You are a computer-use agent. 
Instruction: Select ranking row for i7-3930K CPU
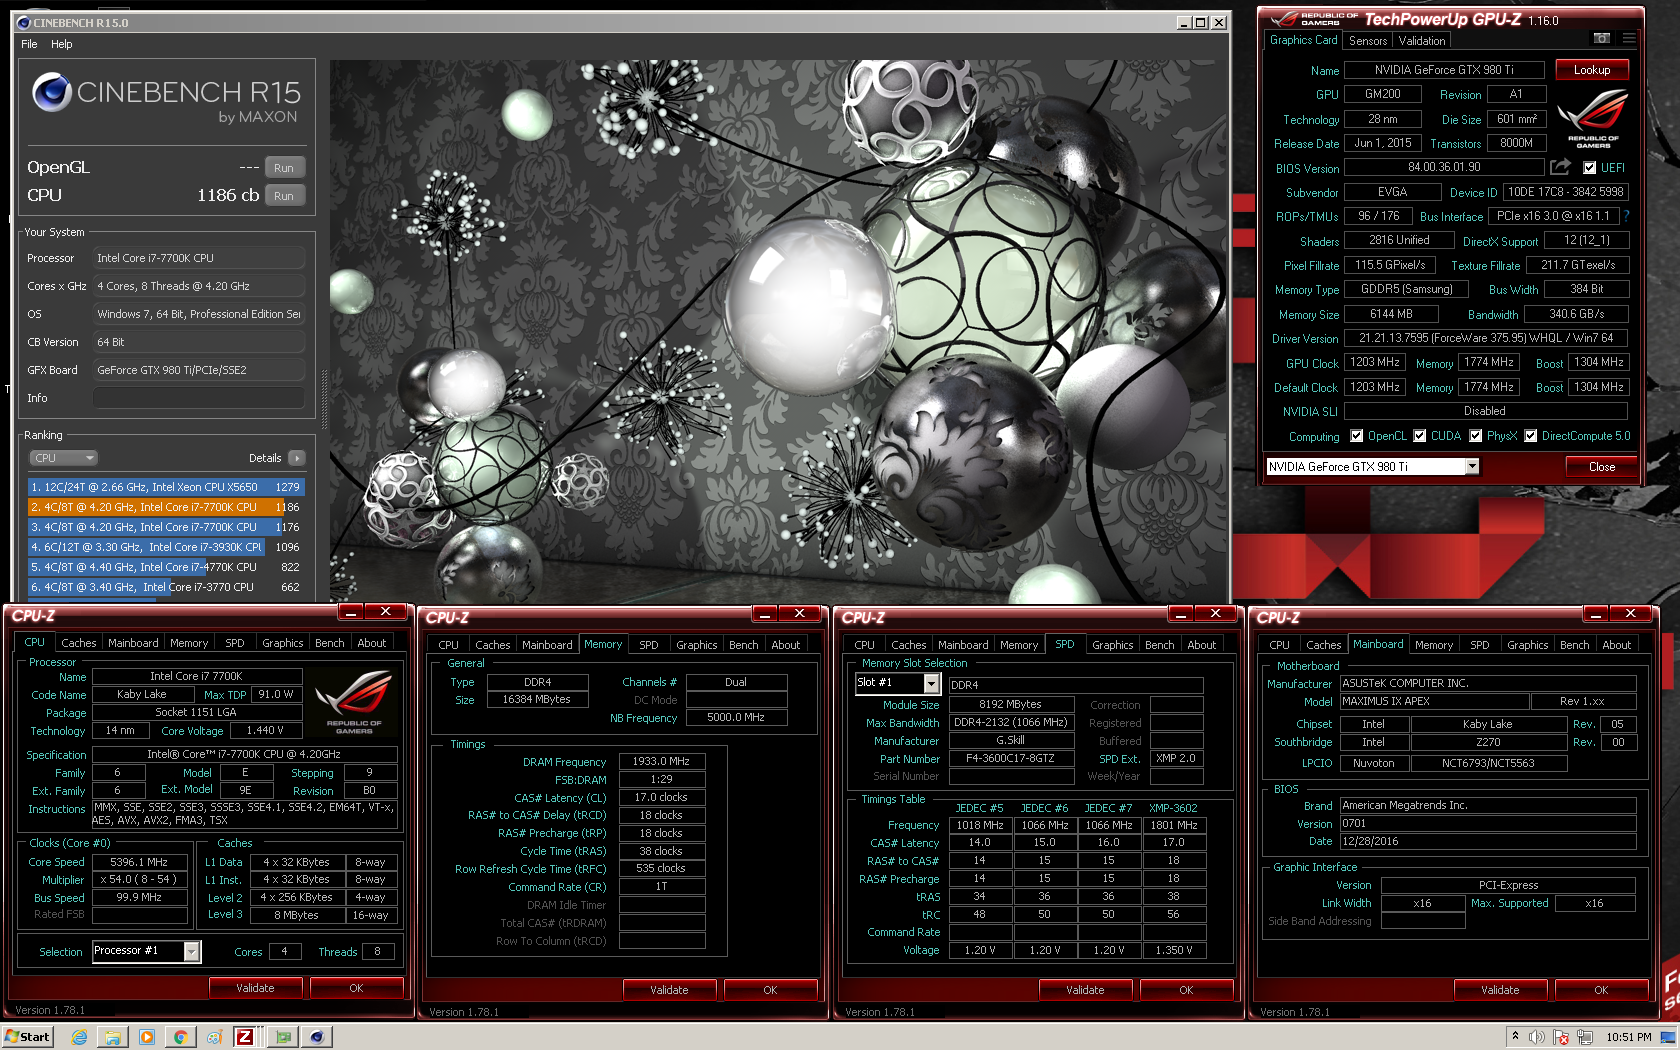tap(166, 547)
